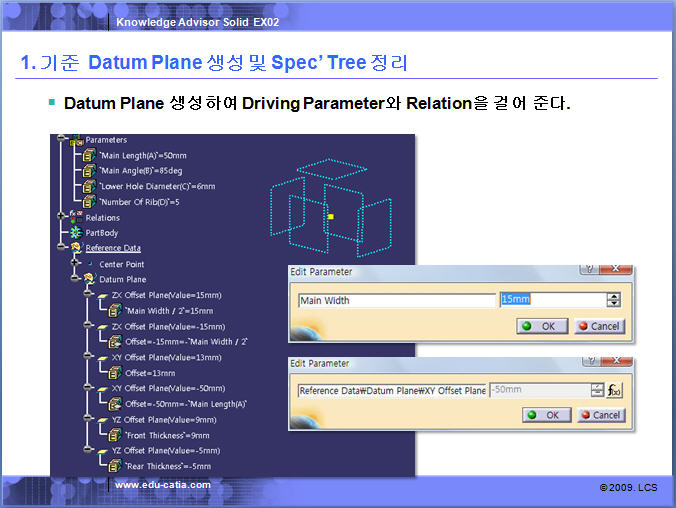Click help button on Main Width dialog
Viewport: 676px width, 508px height.
click(x=590, y=271)
